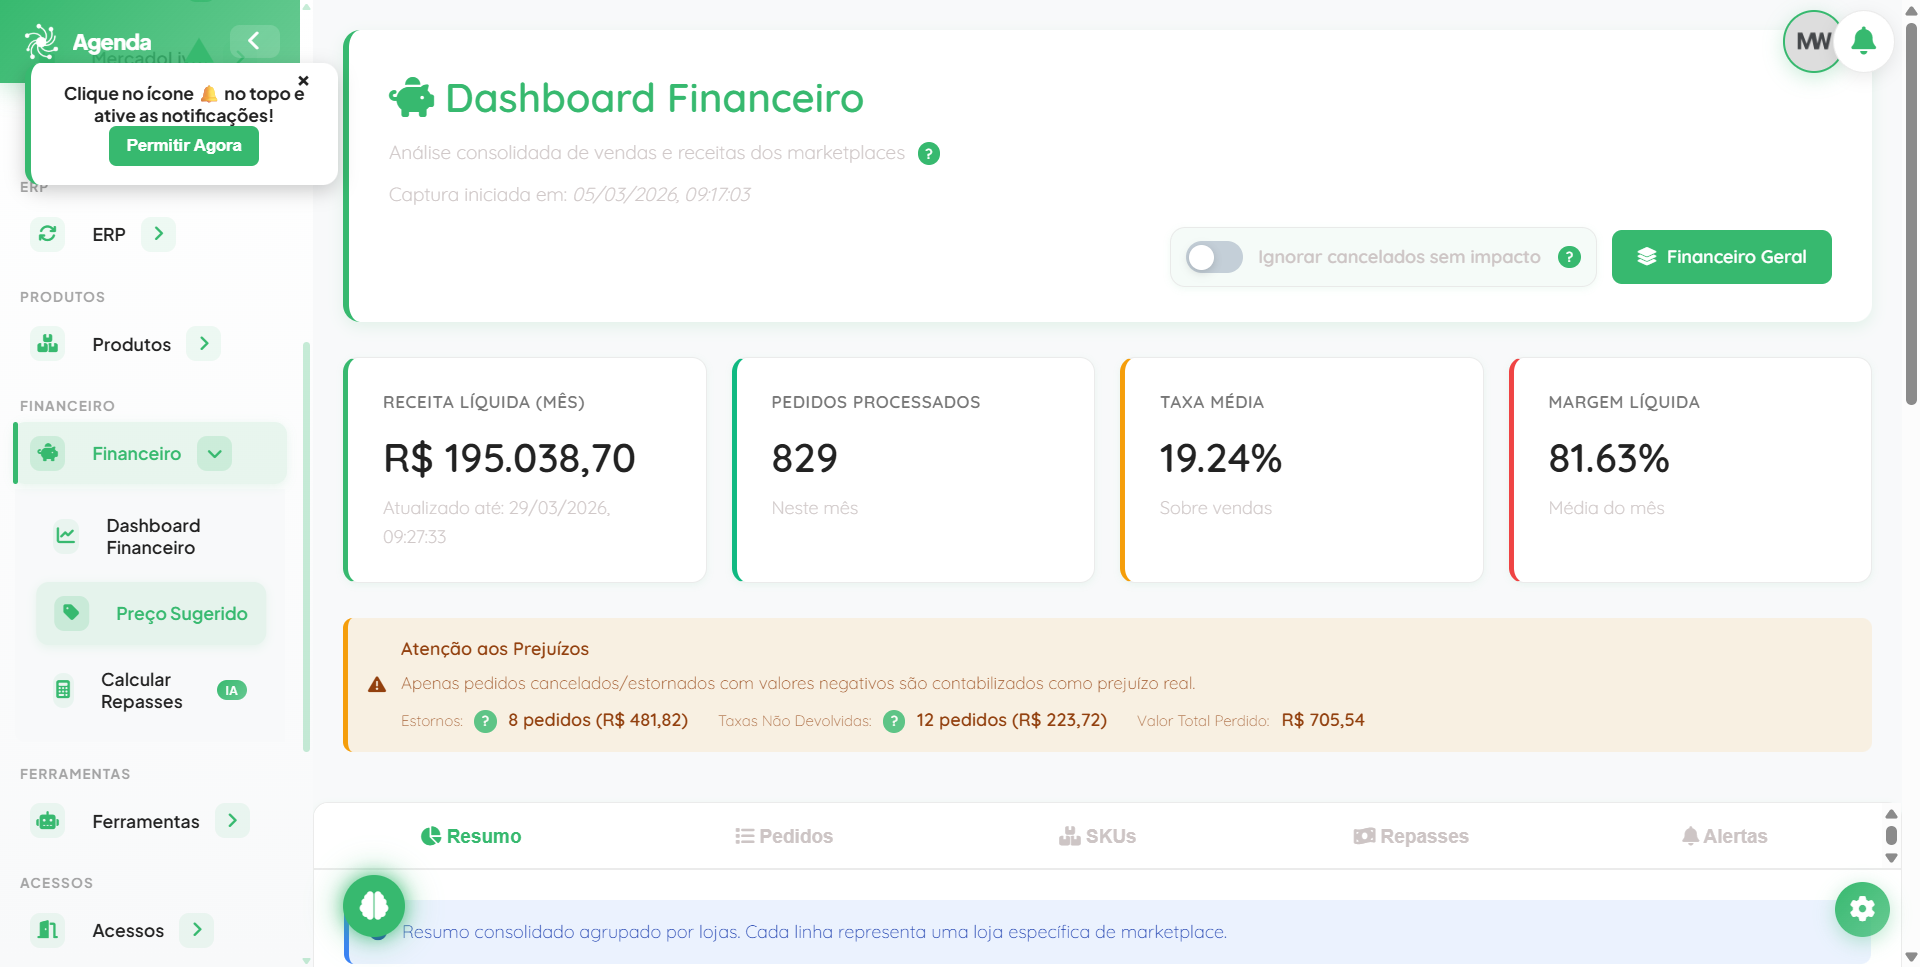
Task: Collapse the Financeiro menu chevron
Action: (x=214, y=453)
